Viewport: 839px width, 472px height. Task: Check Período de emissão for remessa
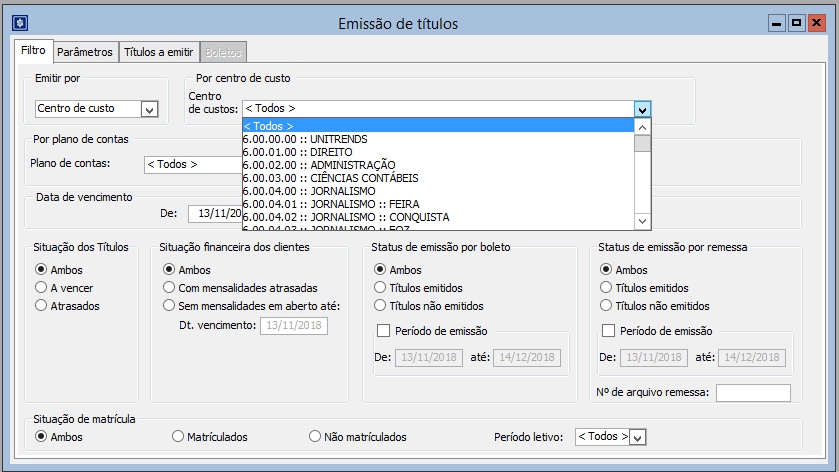click(608, 332)
